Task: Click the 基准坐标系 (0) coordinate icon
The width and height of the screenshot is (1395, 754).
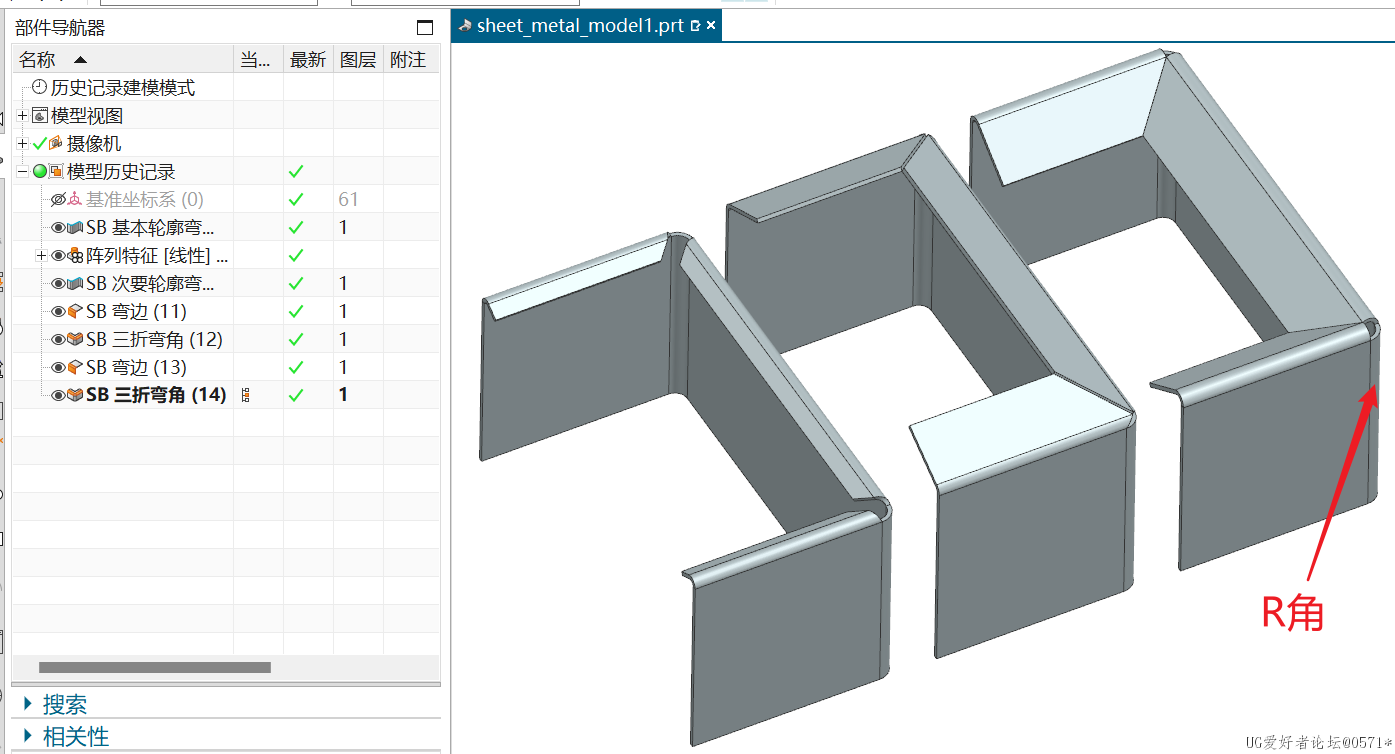Action: pyautogui.click(x=74, y=200)
